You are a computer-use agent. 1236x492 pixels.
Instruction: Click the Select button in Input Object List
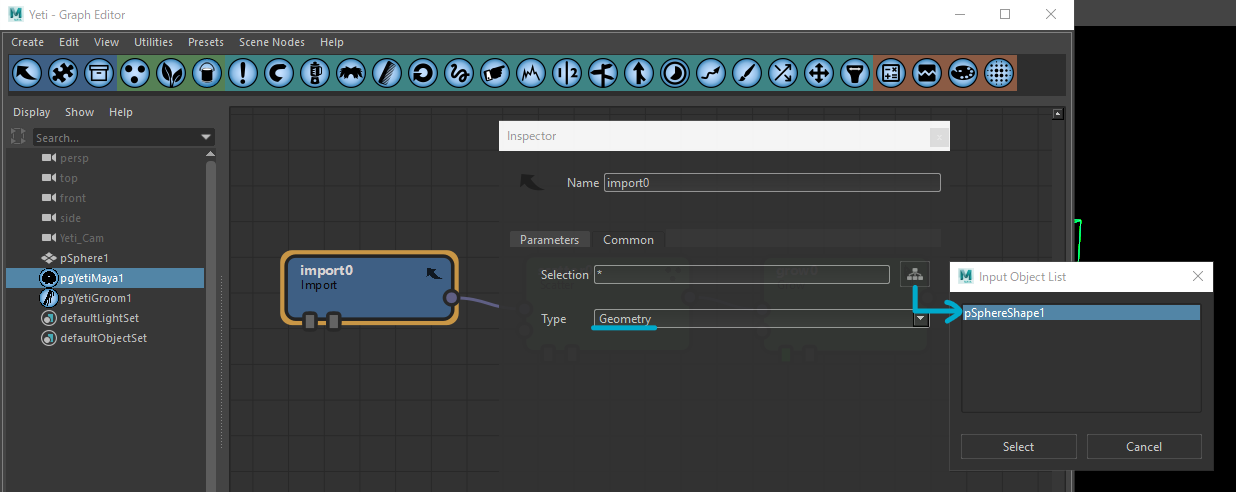point(1018,447)
